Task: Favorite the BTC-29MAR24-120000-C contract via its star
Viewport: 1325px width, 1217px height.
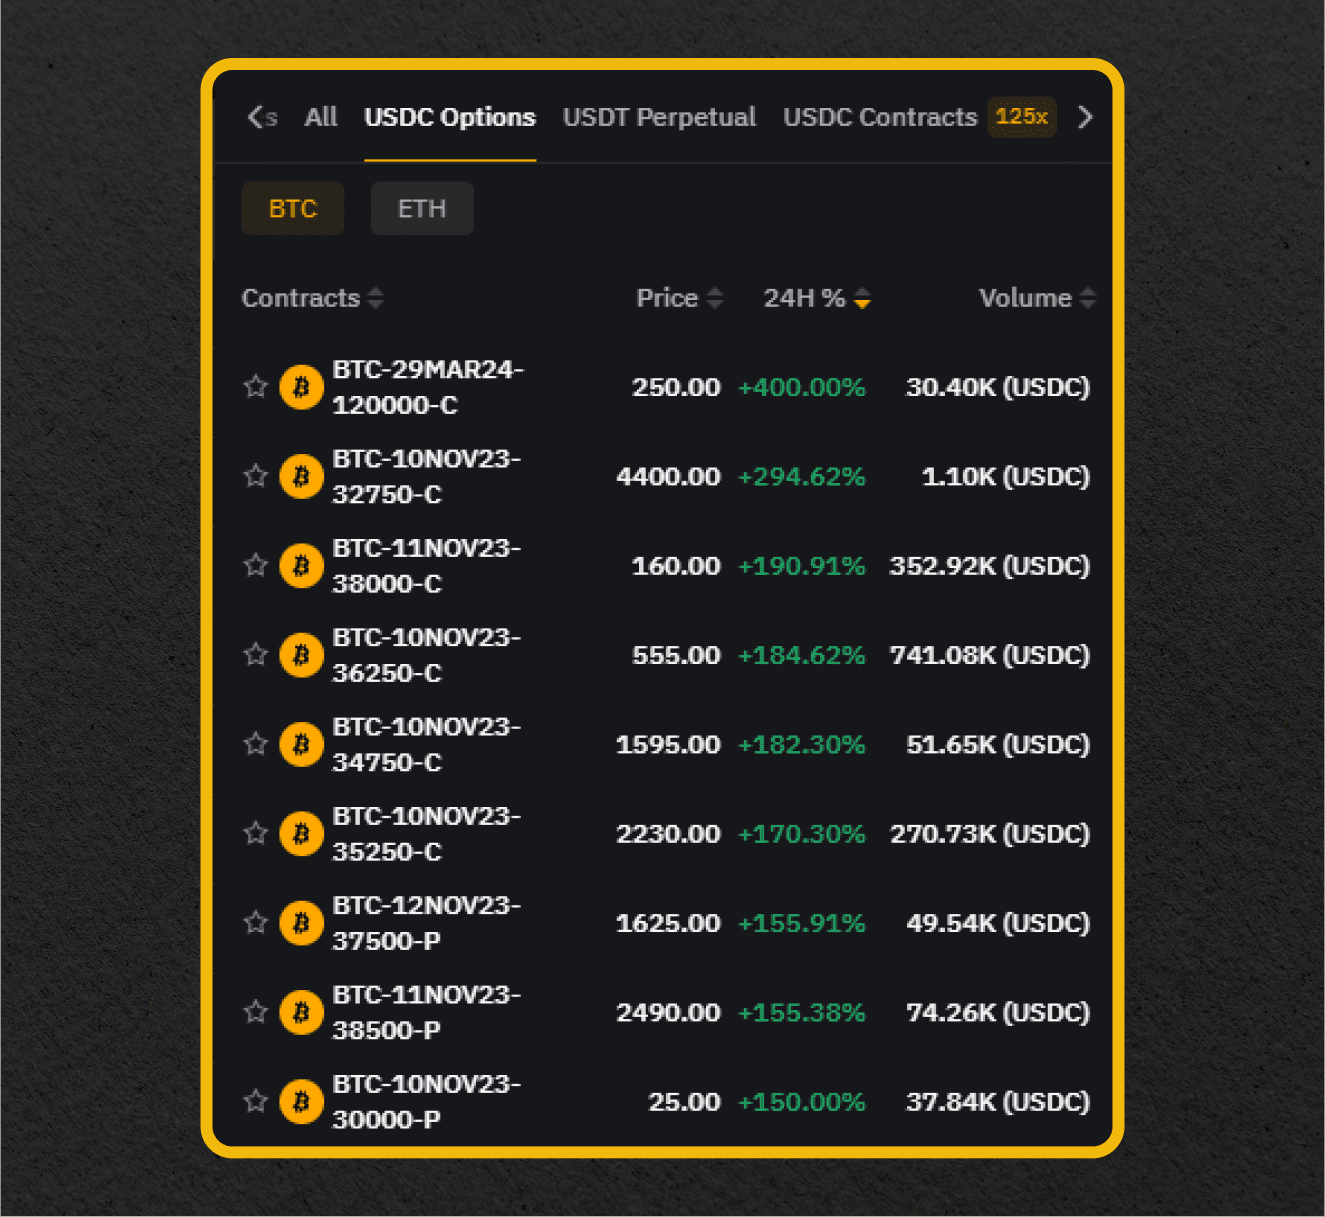Action: point(255,387)
